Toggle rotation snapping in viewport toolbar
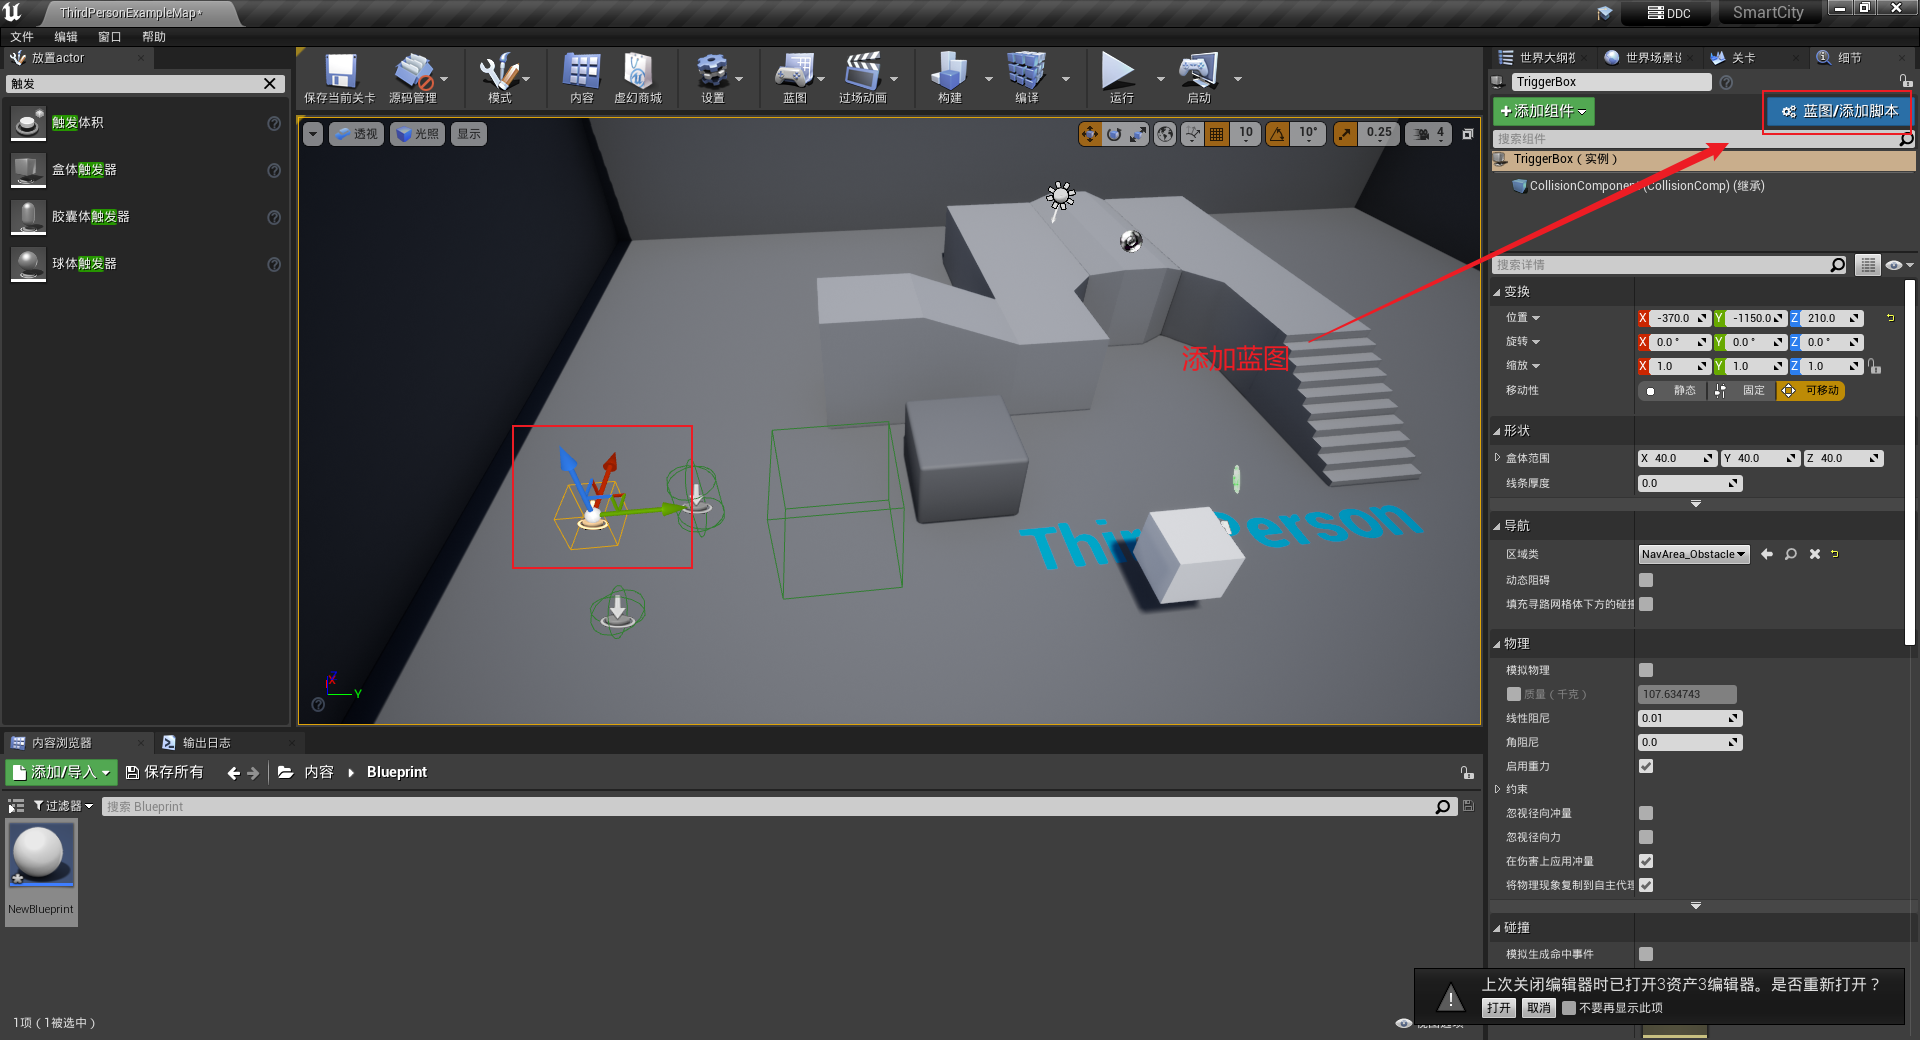 [x=1278, y=134]
